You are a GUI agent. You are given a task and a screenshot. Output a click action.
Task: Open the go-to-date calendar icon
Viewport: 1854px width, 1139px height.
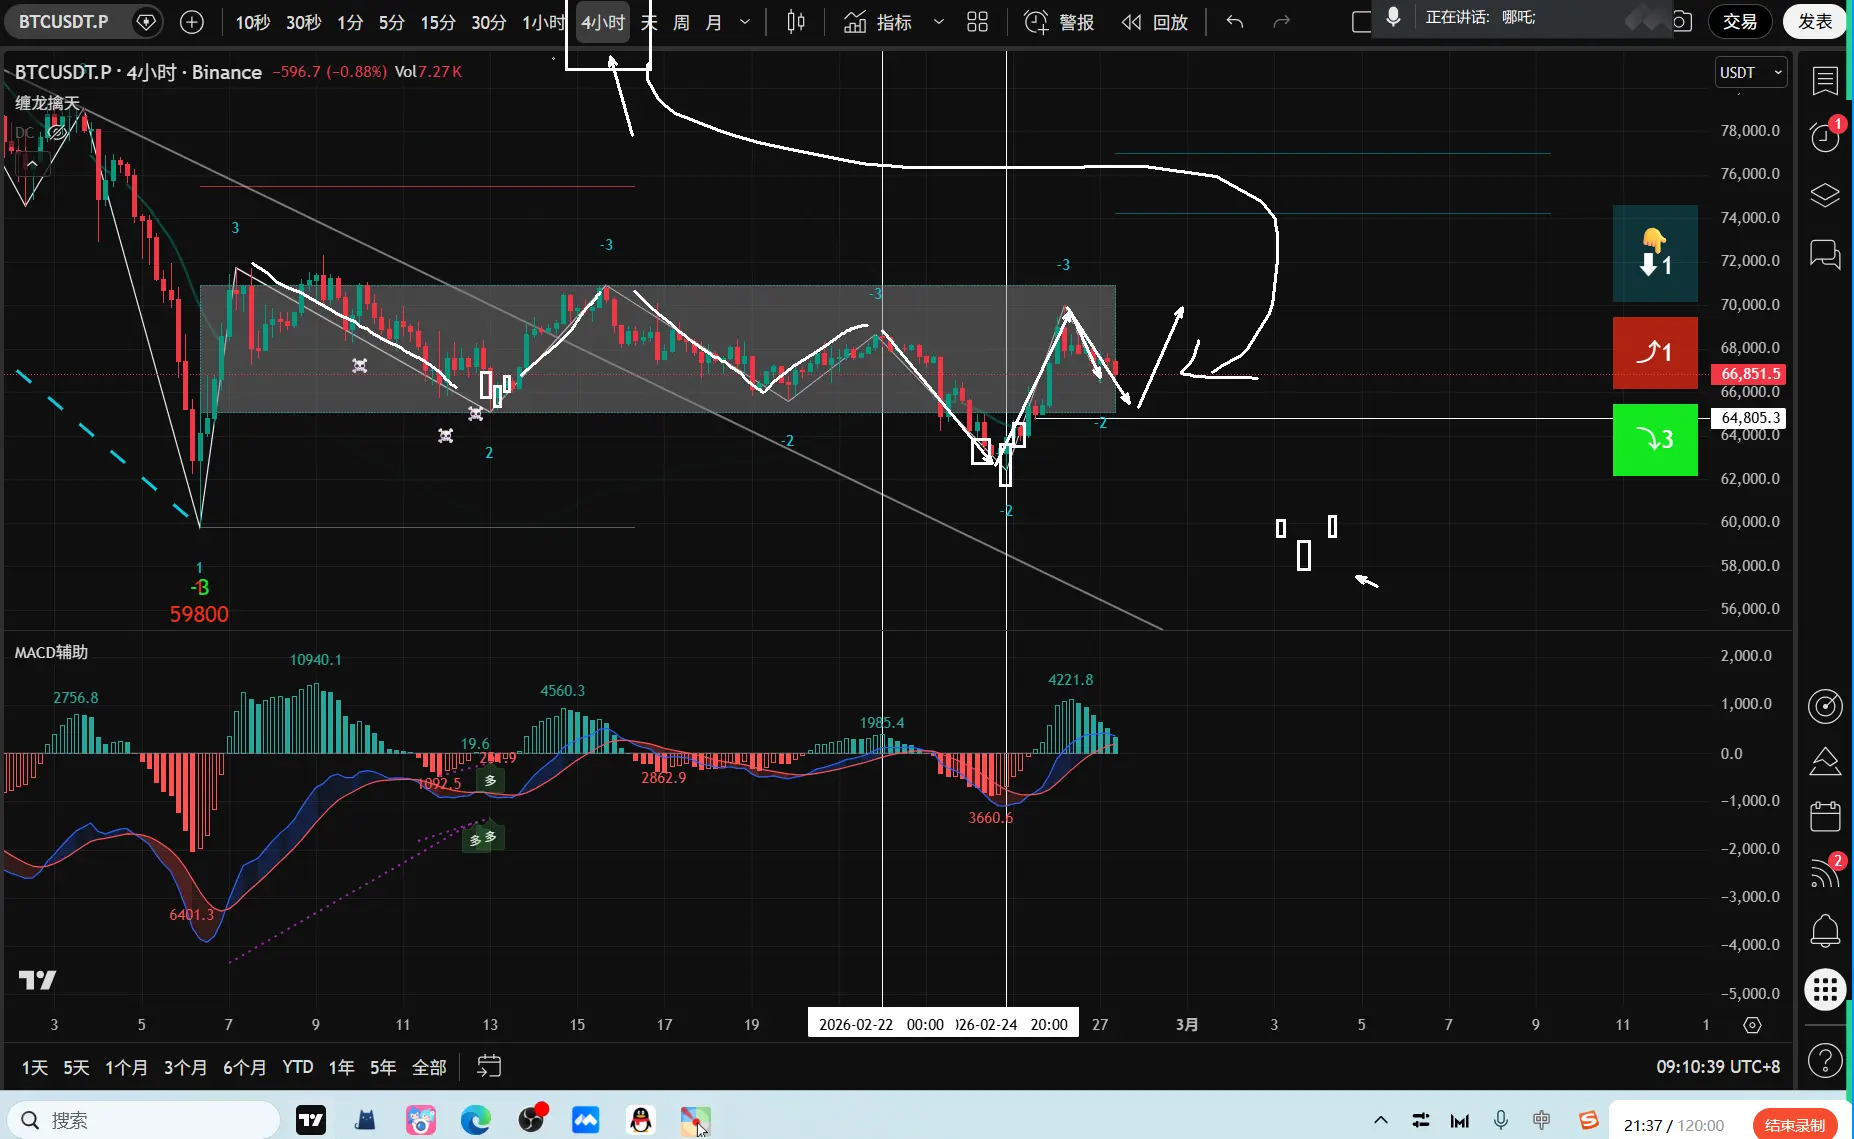(x=489, y=1067)
